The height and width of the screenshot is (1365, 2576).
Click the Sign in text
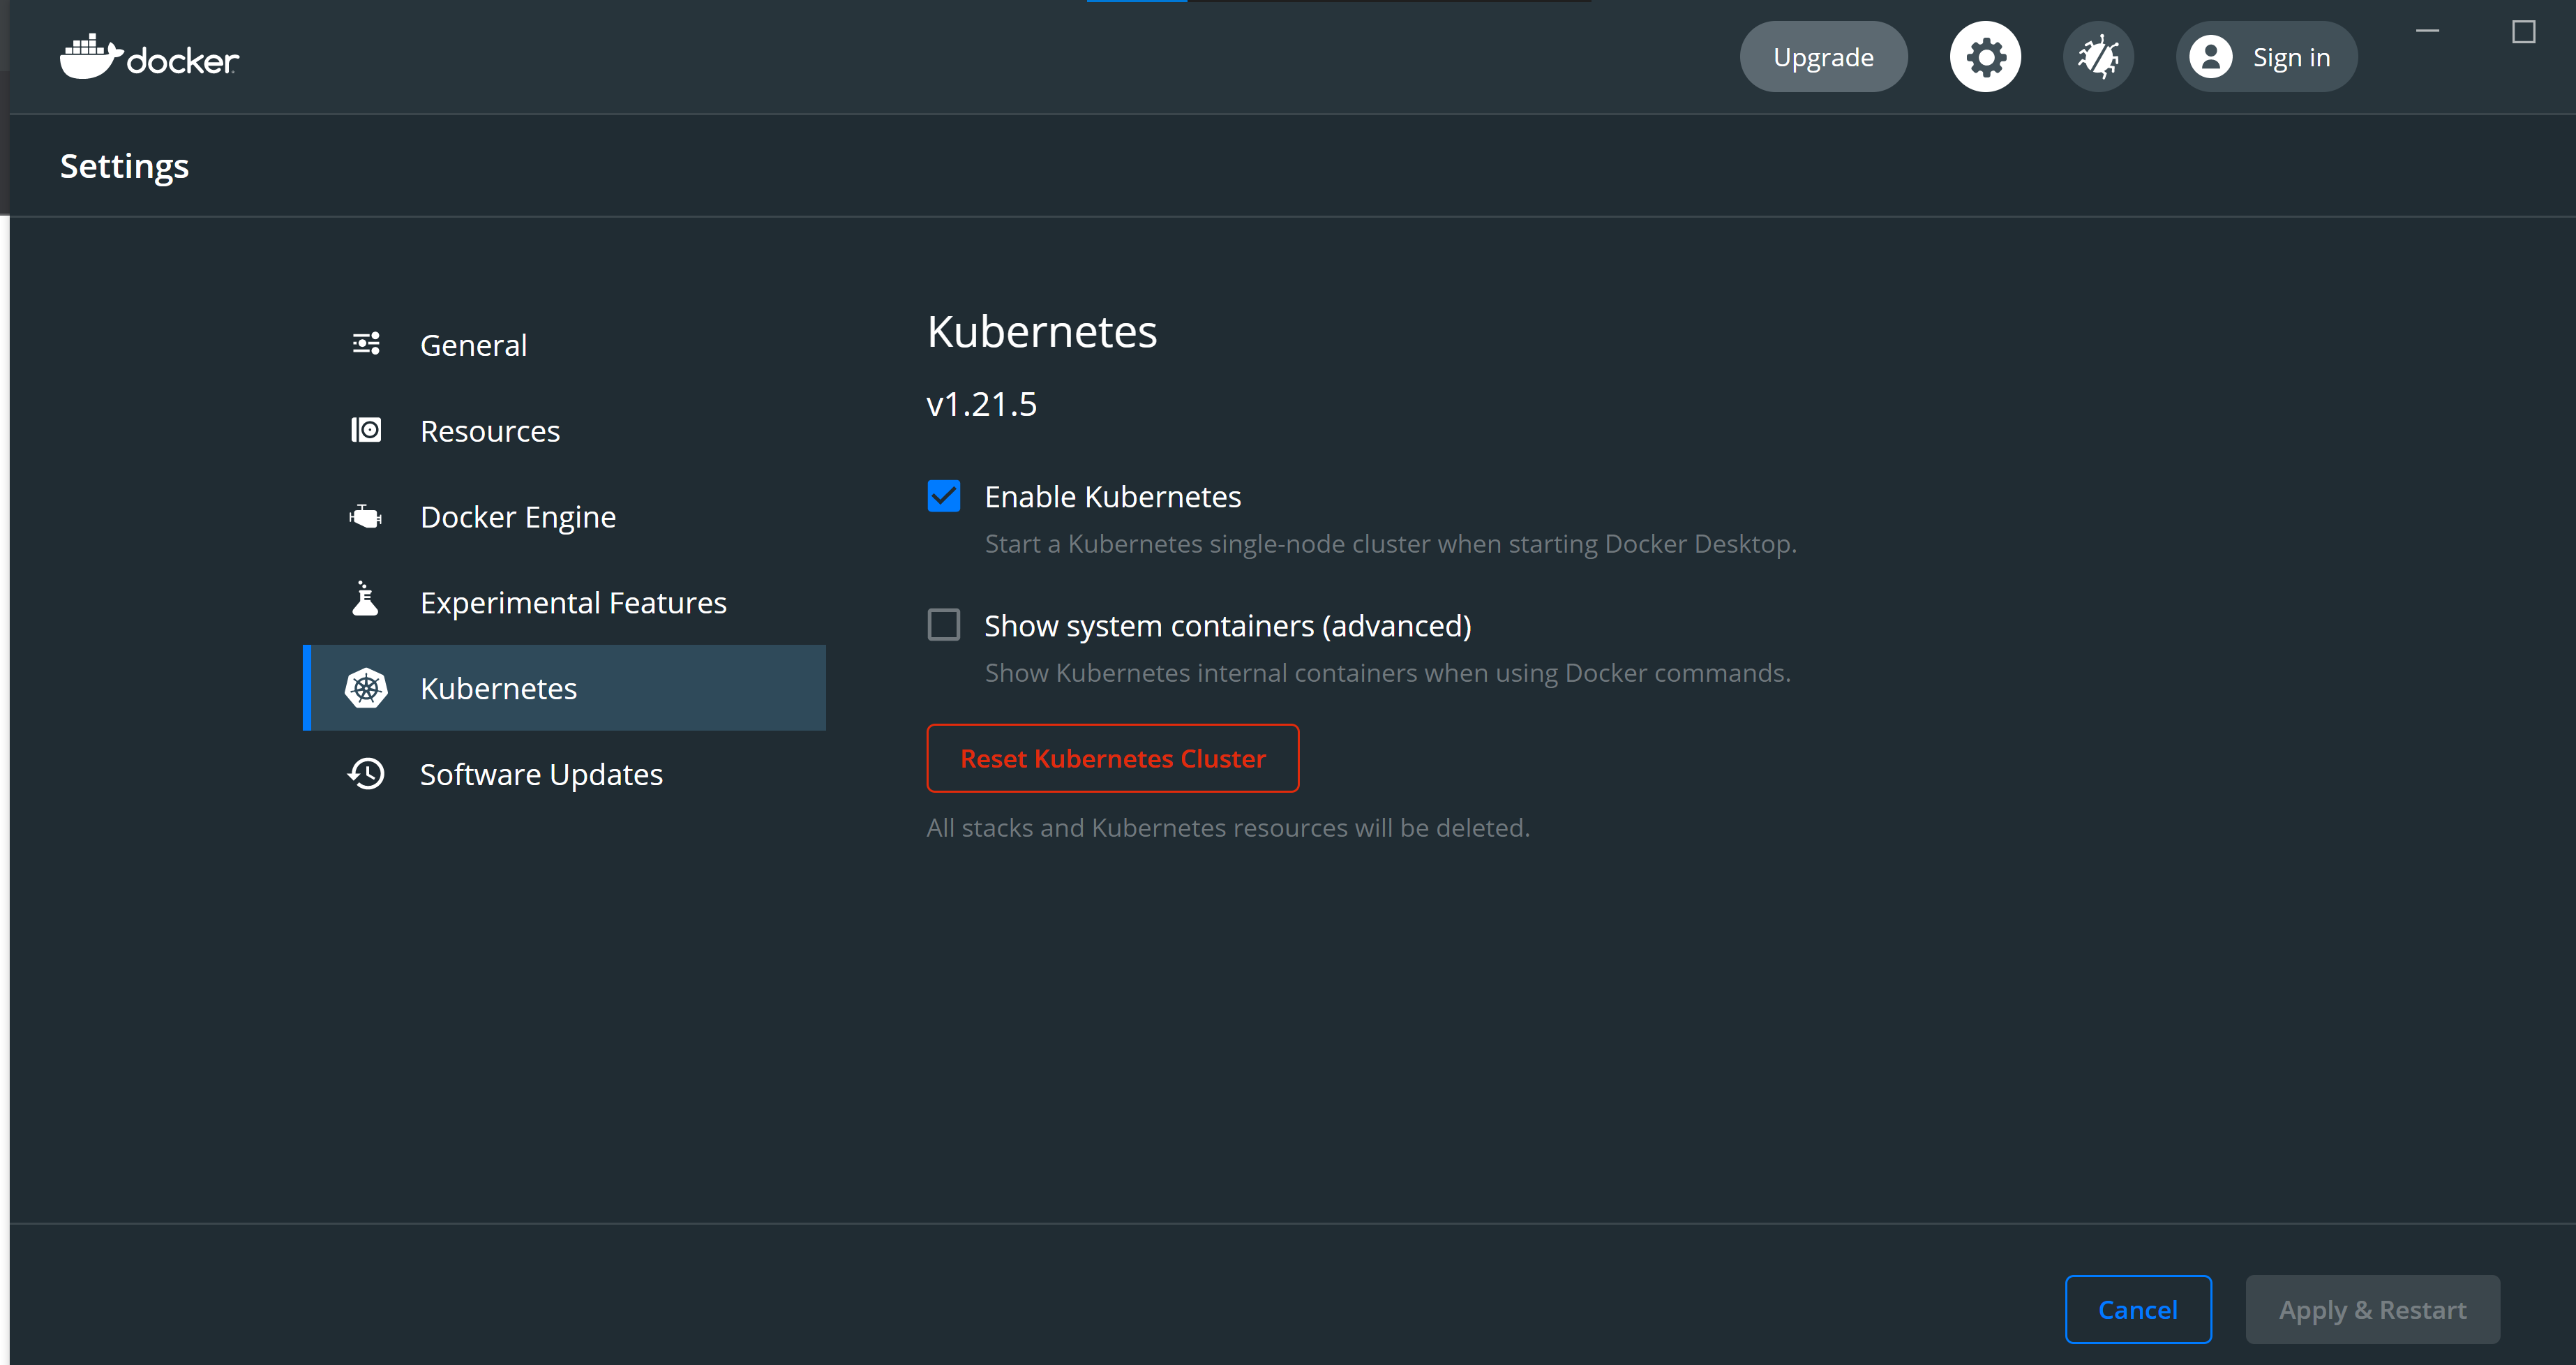[2291, 57]
